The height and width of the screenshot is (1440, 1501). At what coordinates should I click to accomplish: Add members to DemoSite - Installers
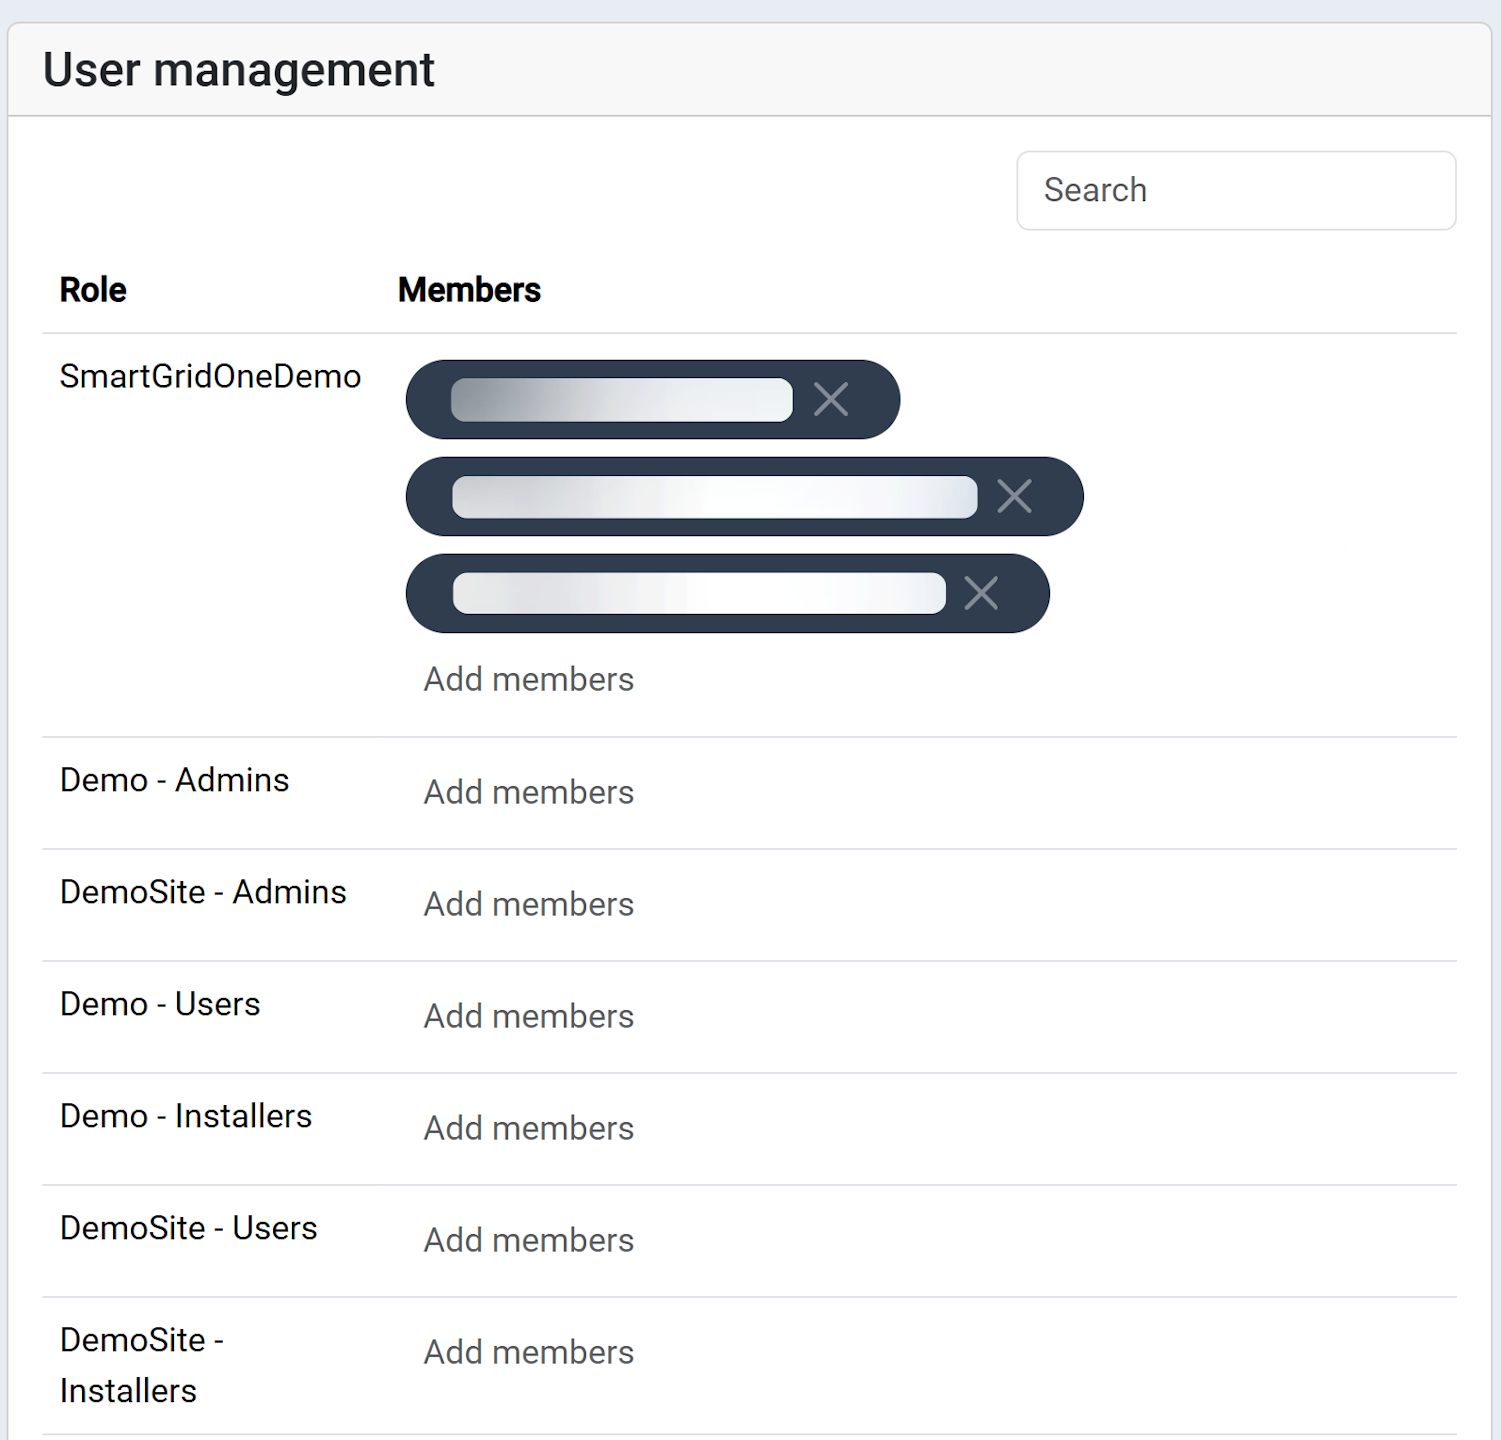point(528,1351)
